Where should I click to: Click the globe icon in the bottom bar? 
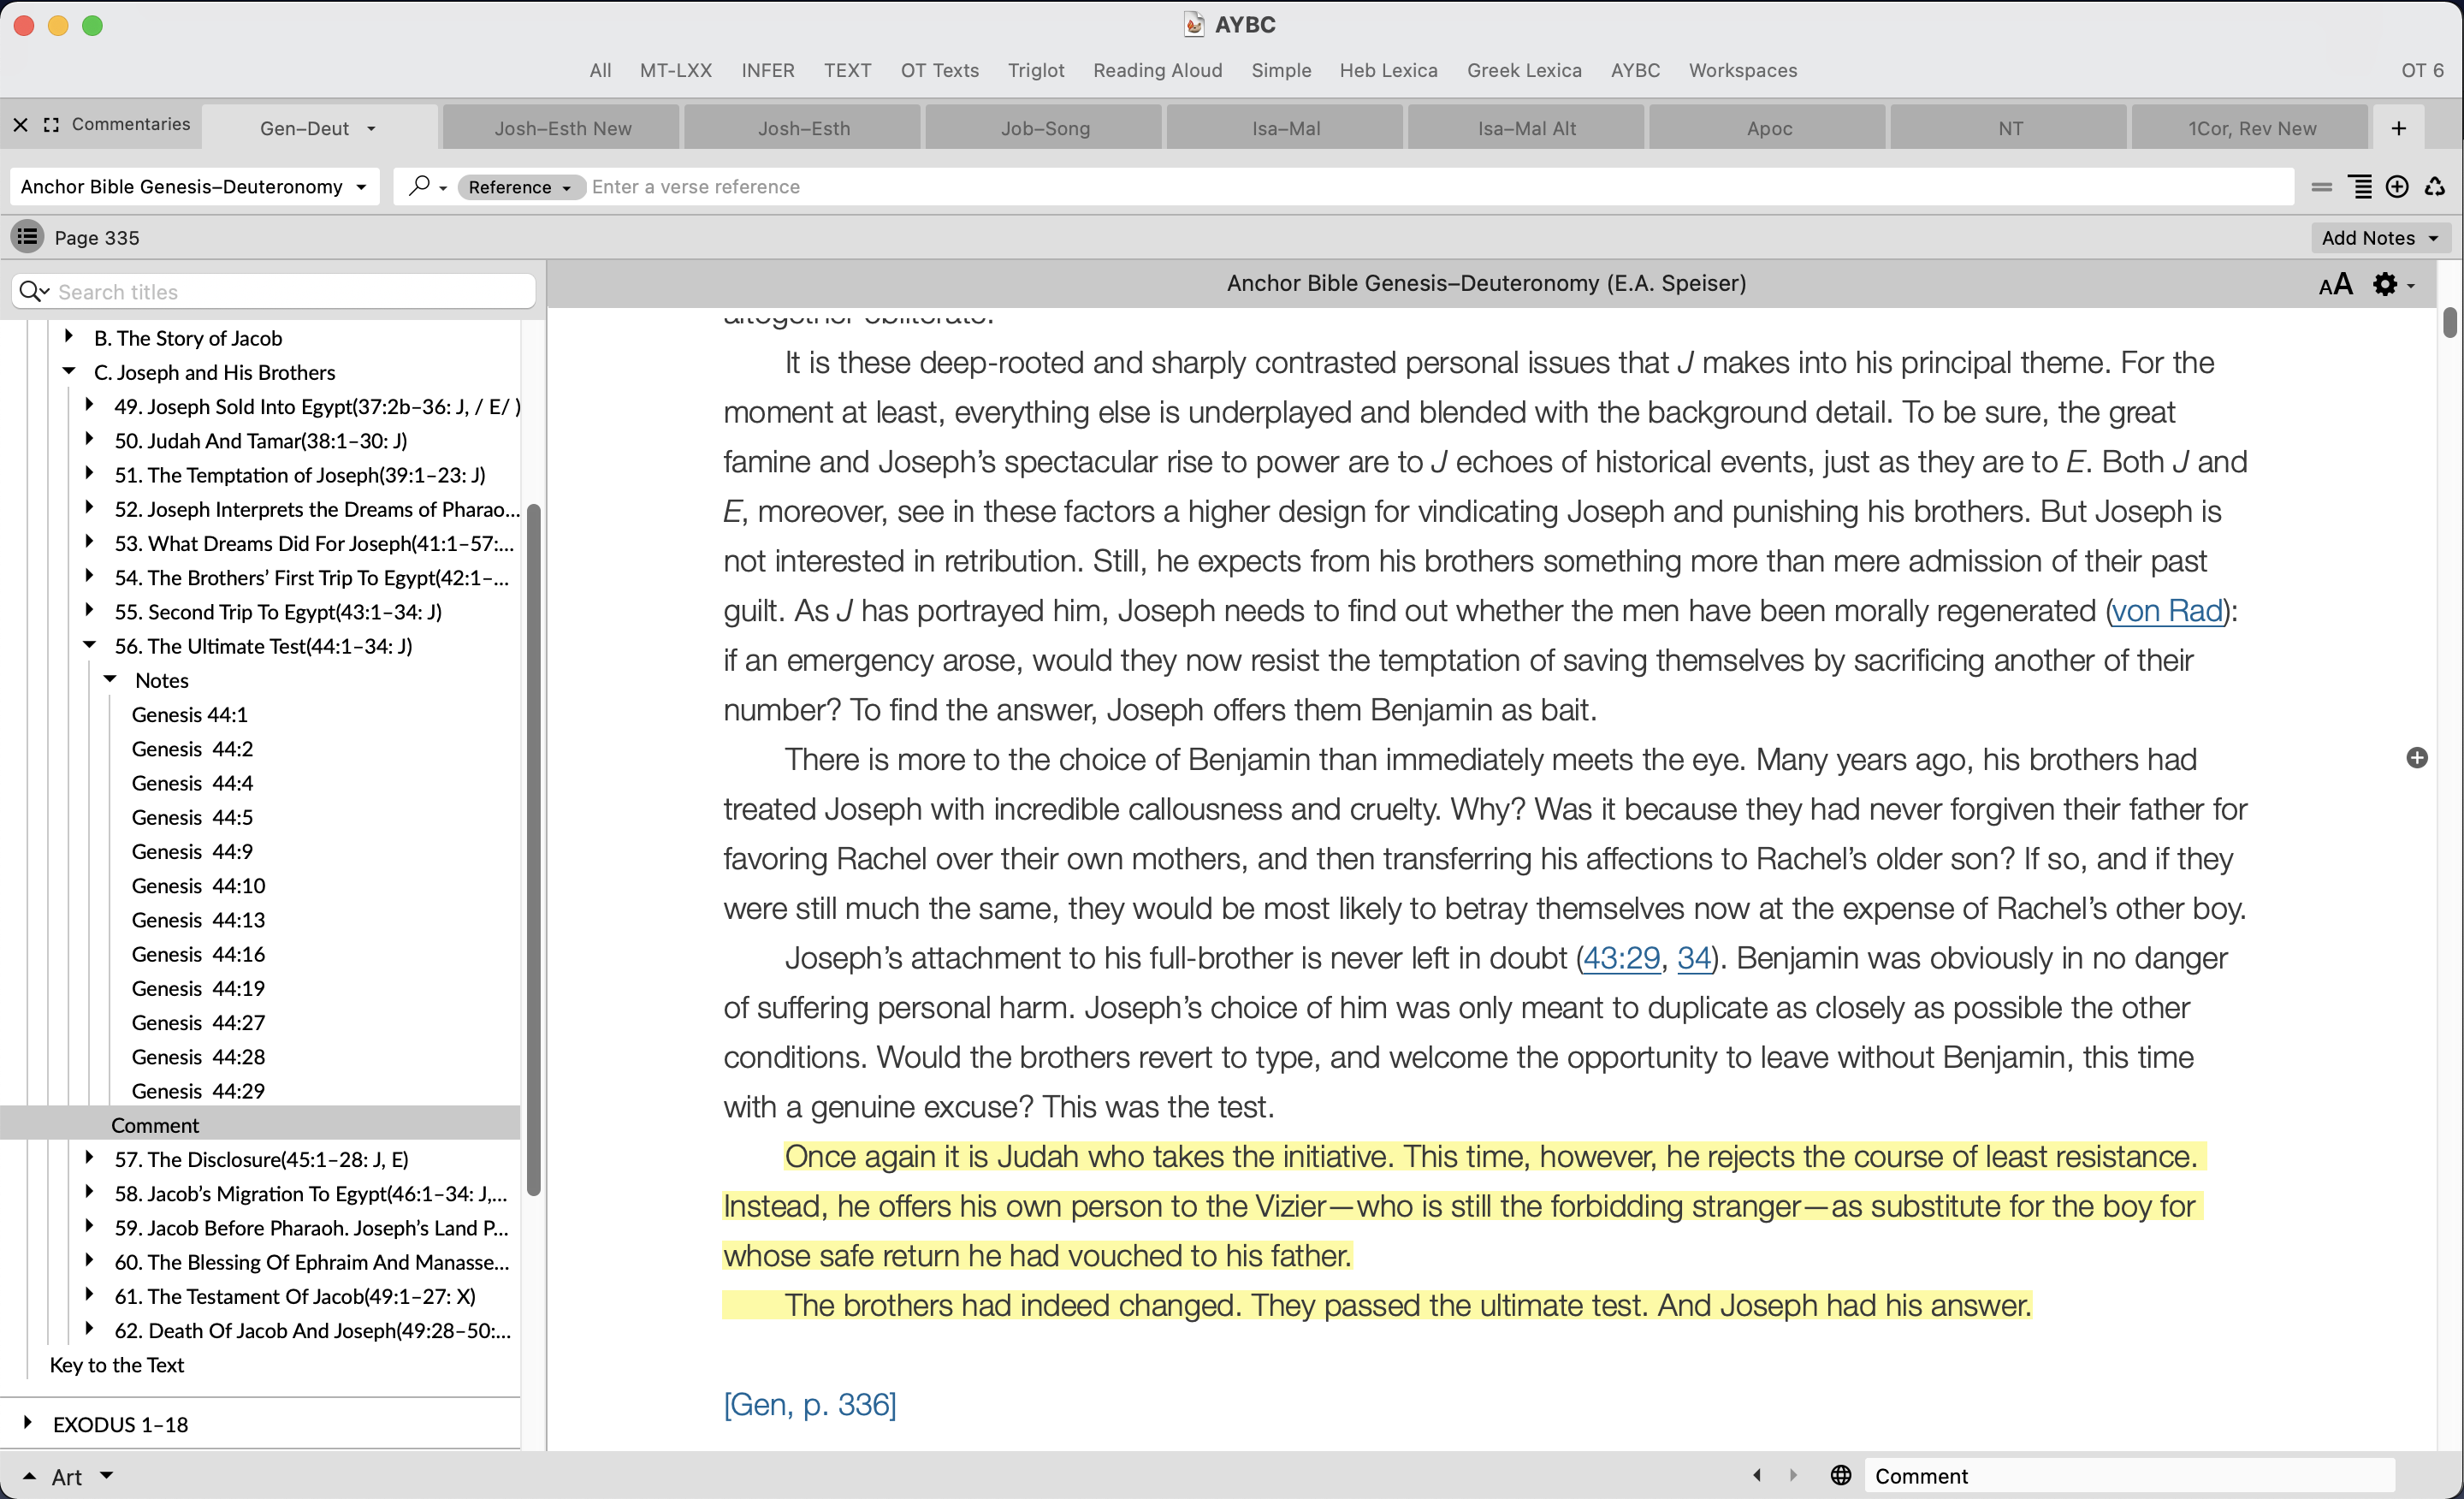point(1841,1475)
